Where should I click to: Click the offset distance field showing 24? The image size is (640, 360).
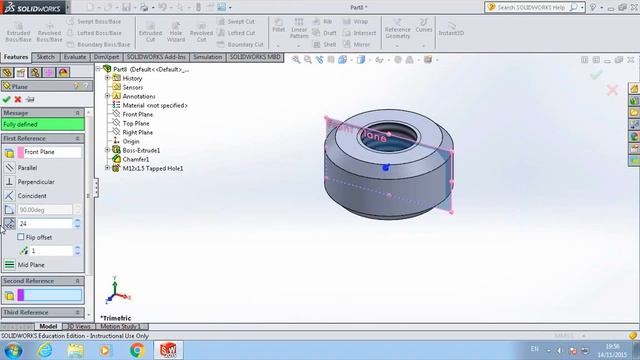[x=45, y=224]
